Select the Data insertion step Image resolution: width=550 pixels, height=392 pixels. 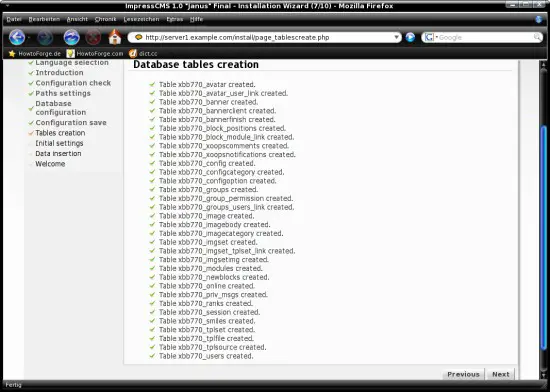pyautogui.click(x=58, y=154)
